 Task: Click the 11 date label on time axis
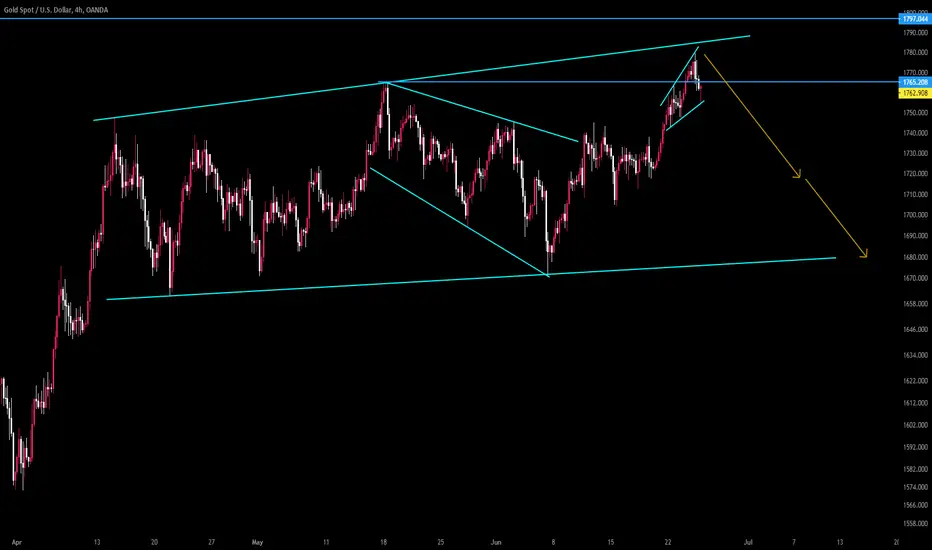point(326,542)
